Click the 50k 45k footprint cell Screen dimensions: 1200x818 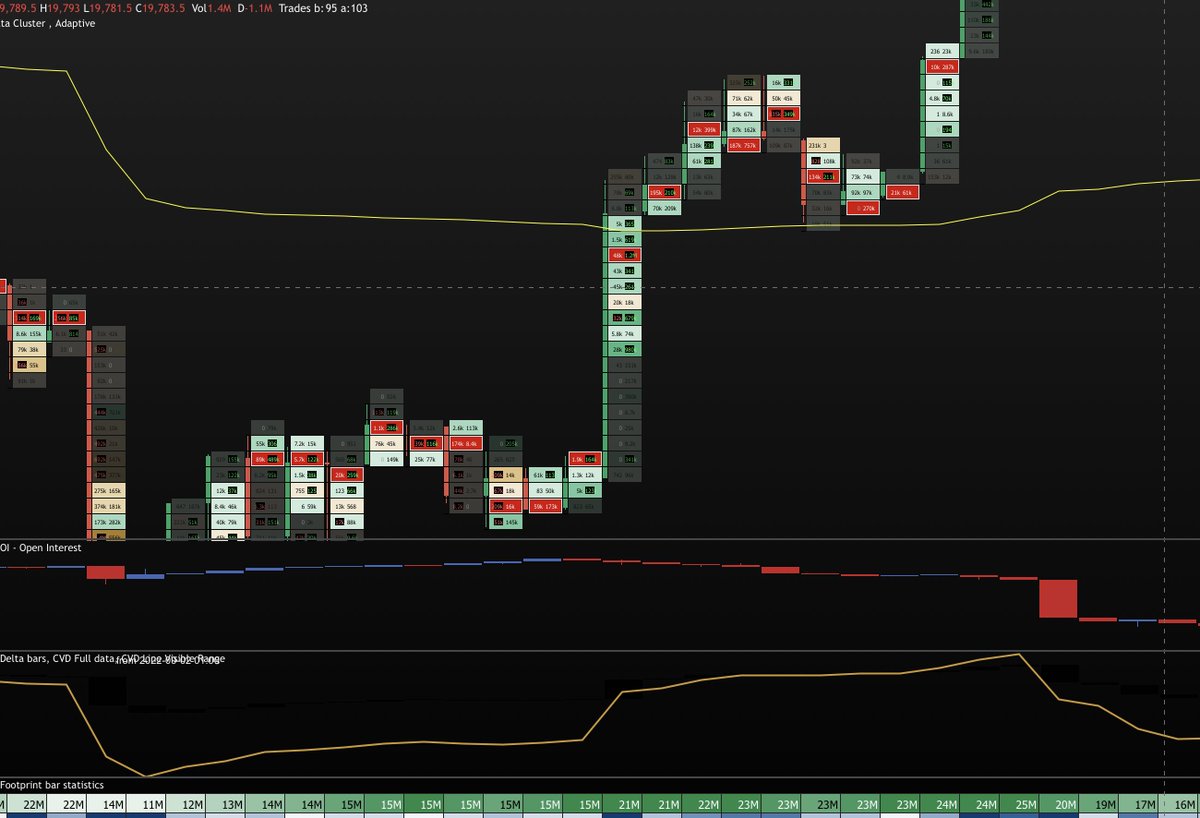(x=782, y=99)
